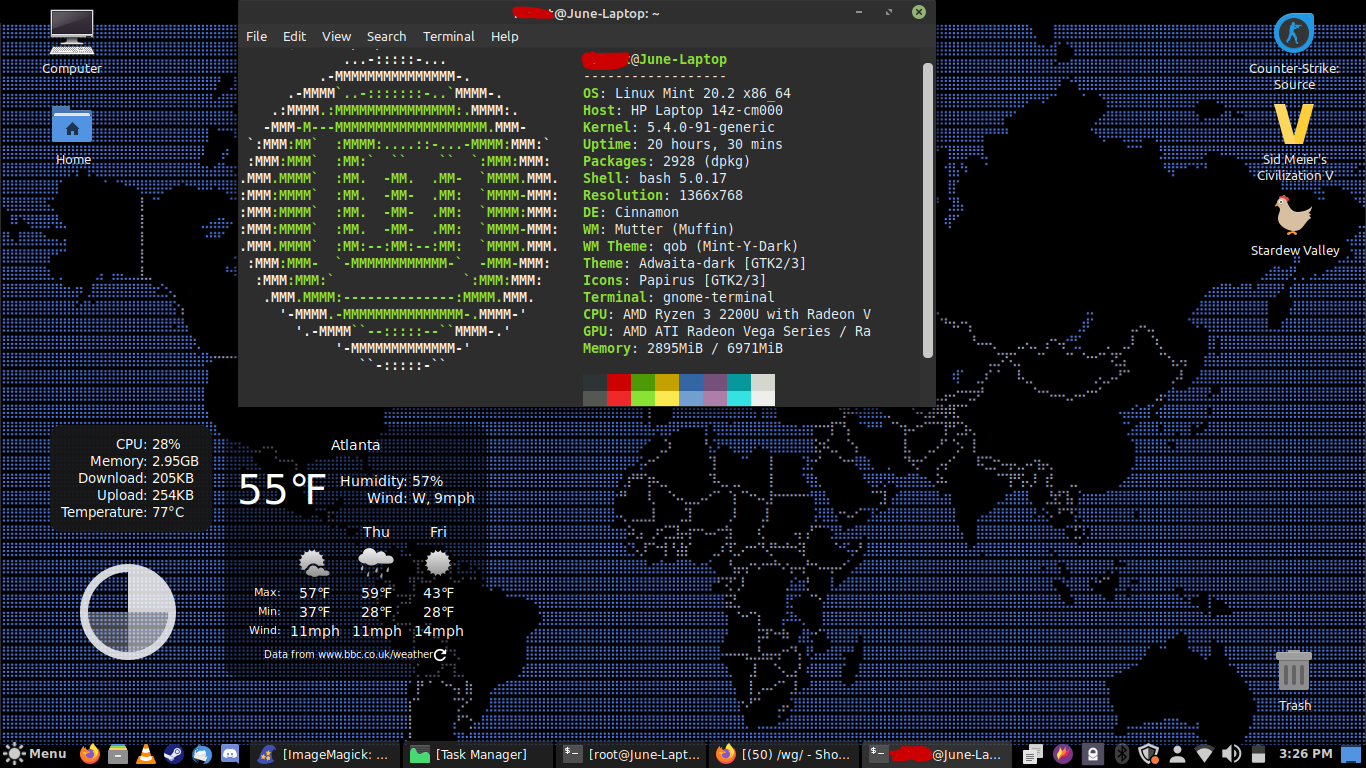Click the Bluetooth tray icon

[1122, 754]
